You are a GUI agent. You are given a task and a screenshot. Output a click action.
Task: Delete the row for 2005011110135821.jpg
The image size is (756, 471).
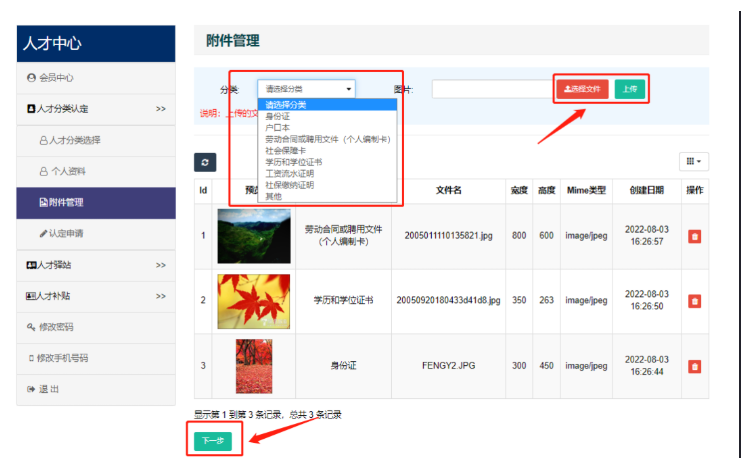click(694, 236)
